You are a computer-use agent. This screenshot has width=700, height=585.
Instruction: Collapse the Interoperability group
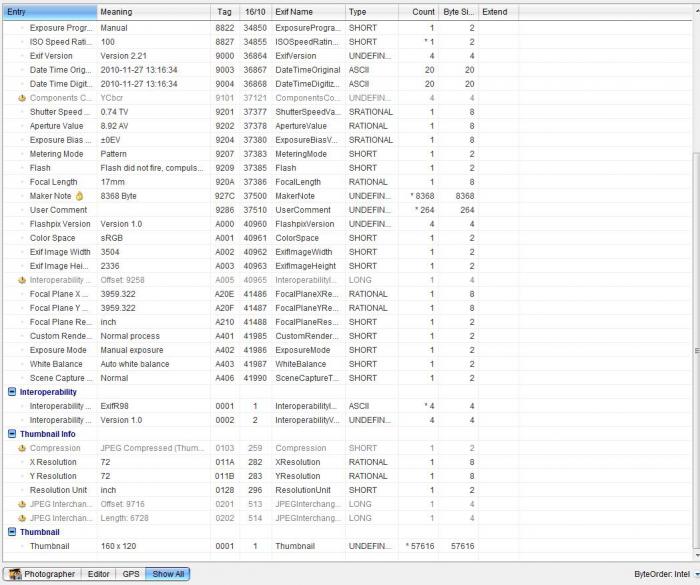[12, 392]
